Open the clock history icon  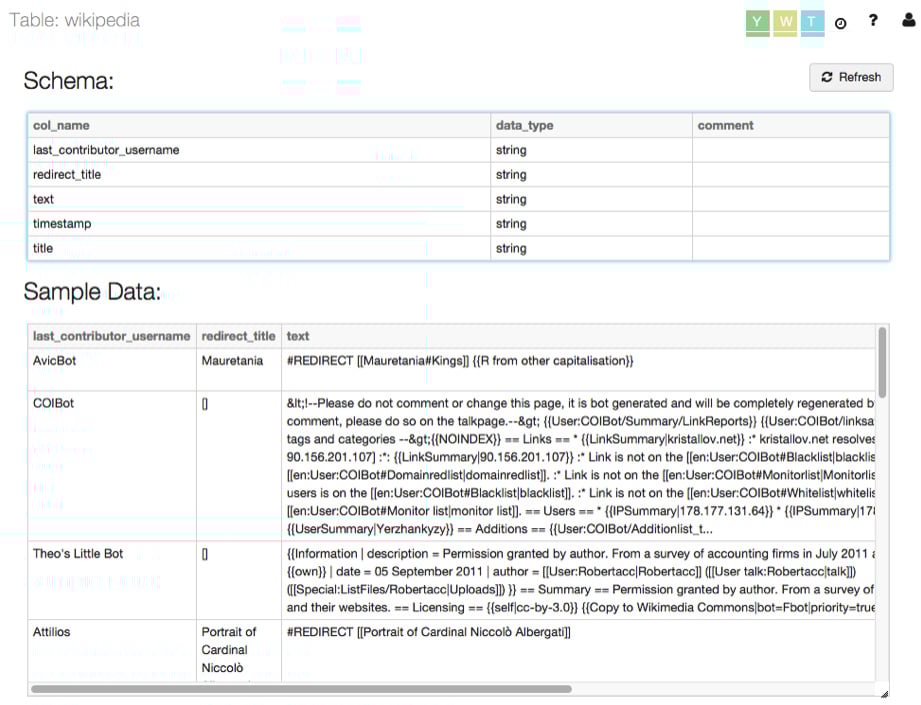pyautogui.click(x=841, y=24)
